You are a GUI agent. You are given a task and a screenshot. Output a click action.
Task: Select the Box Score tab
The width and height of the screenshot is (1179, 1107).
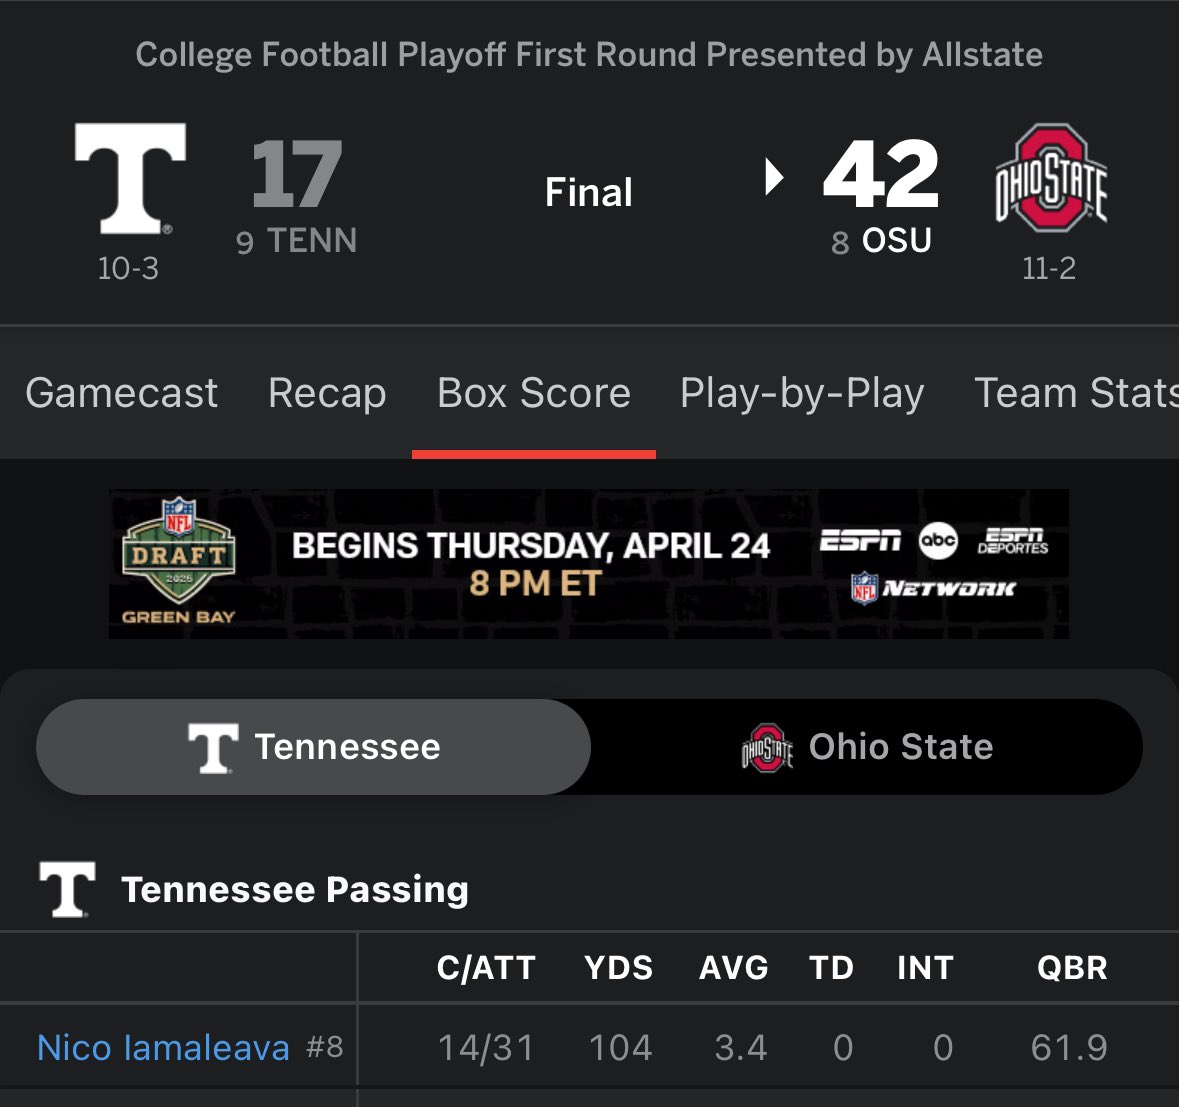pos(534,393)
